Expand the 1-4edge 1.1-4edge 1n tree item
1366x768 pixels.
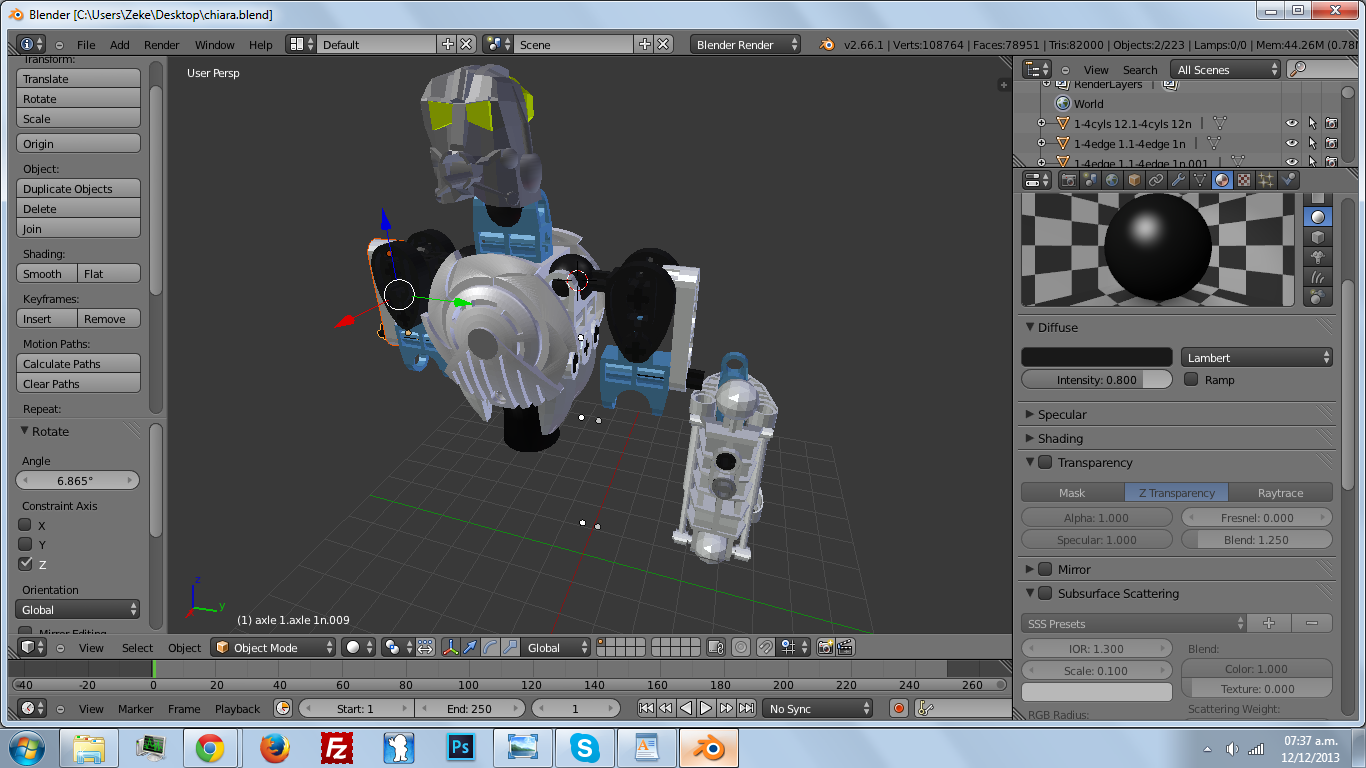coord(1042,143)
